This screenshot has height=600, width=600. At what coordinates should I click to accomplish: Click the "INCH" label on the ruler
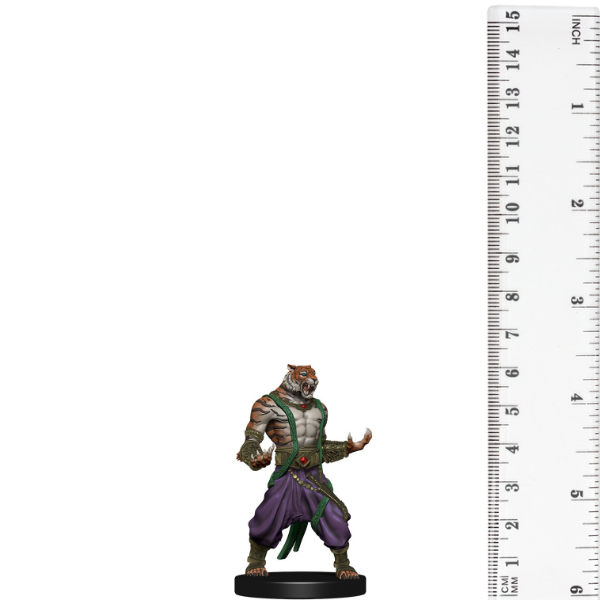point(576,31)
